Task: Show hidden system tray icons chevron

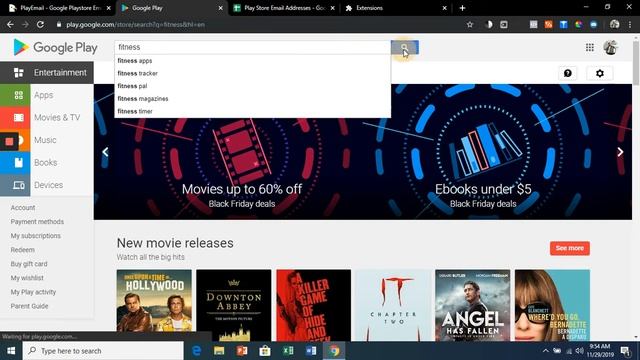Action: coord(545,351)
